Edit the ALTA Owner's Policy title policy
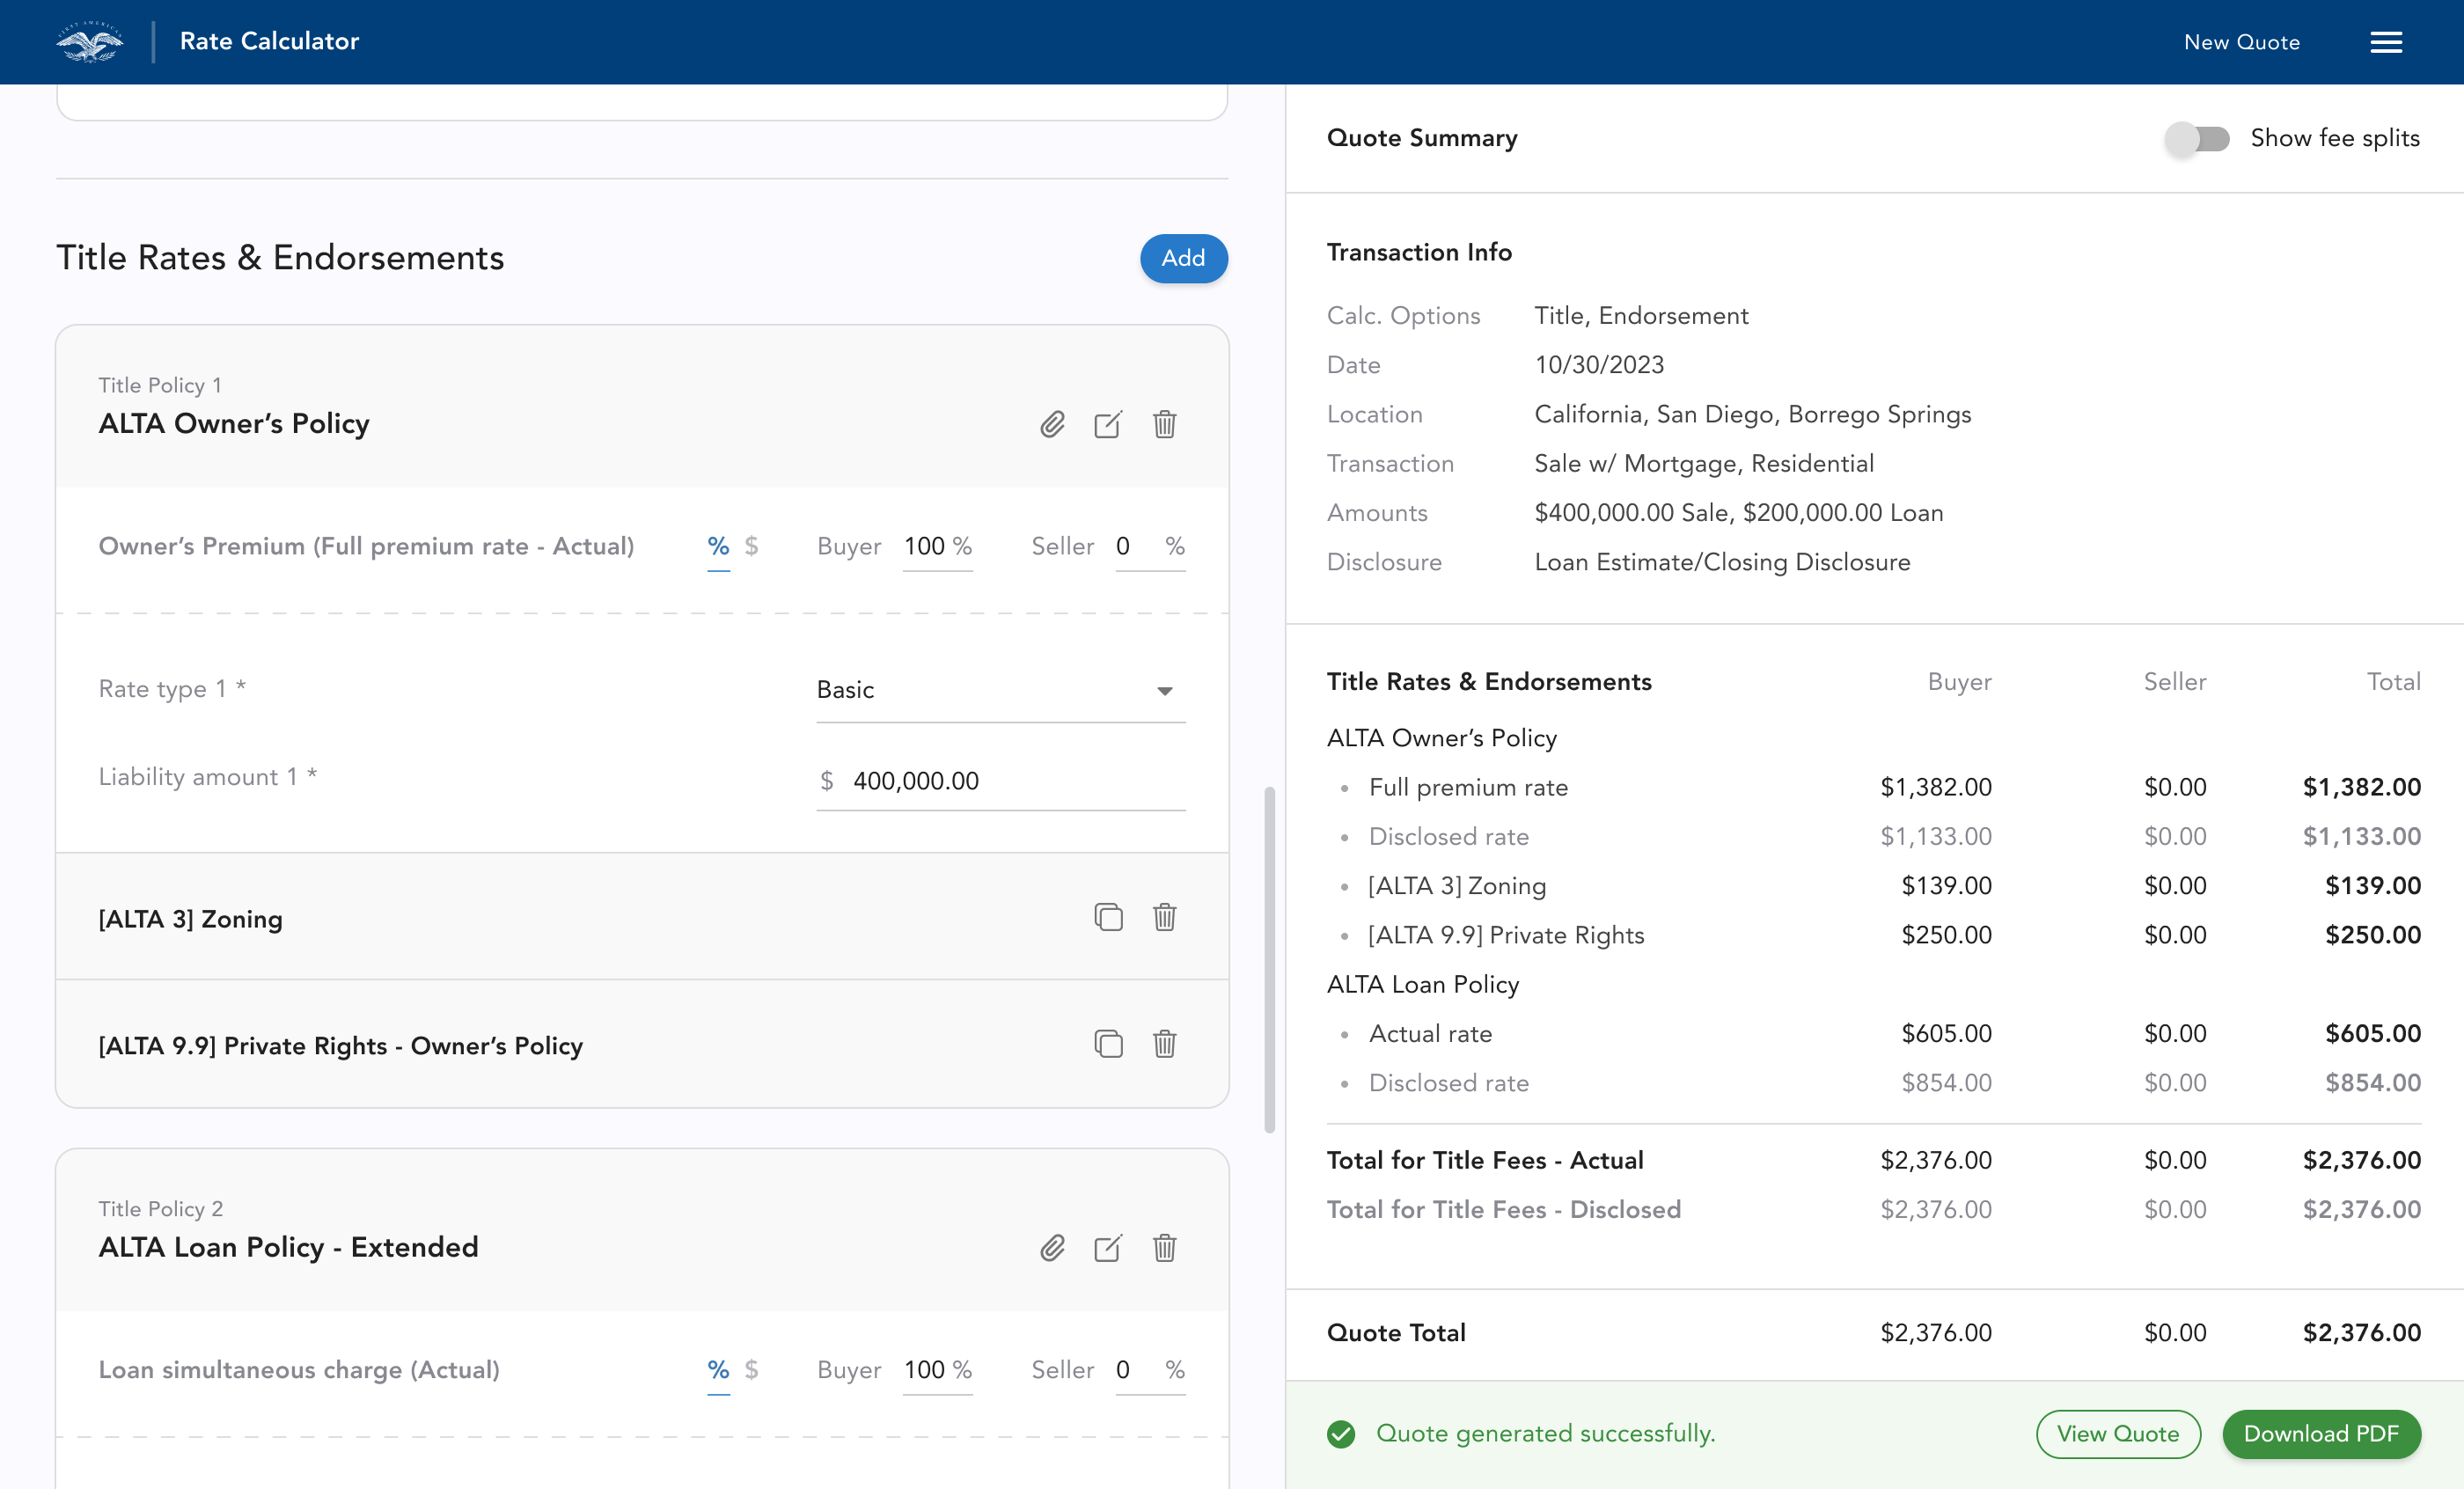The image size is (2464, 1489). [x=1108, y=424]
